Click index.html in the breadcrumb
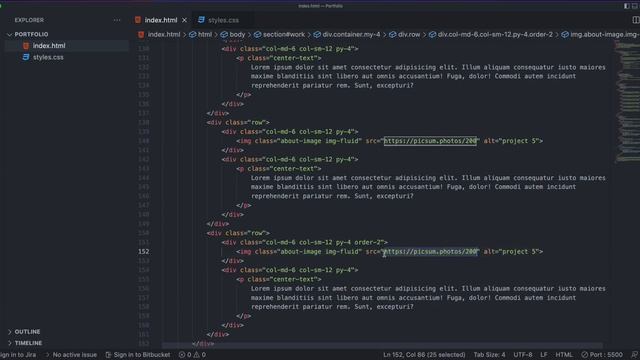The image size is (640, 360). (164, 35)
